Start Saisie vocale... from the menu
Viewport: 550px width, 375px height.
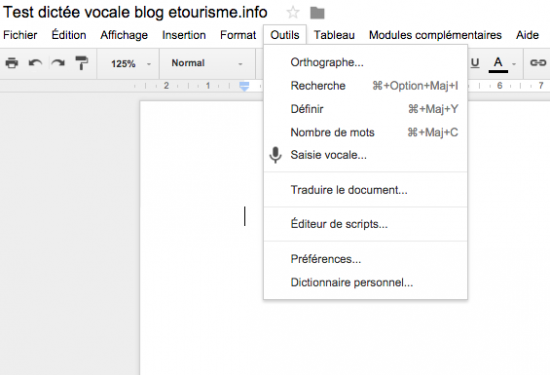pyautogui.click(x=365, y=155)
